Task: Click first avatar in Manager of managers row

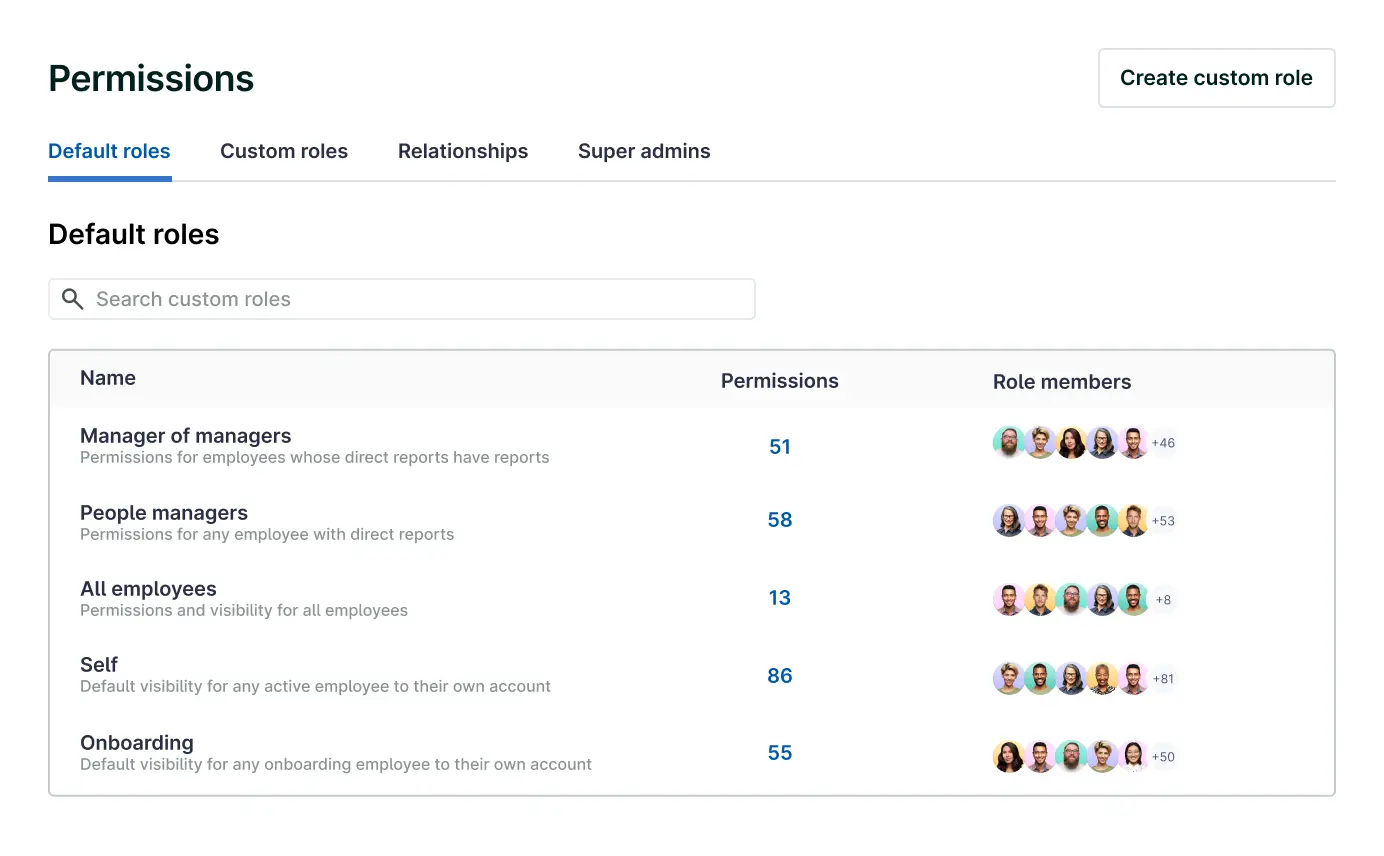Action: (x=1008, y=442)
